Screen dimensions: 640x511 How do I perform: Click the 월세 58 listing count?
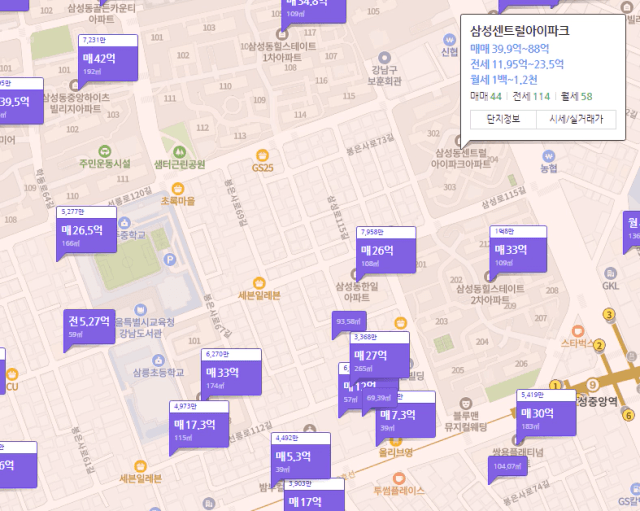coord(576,96)
